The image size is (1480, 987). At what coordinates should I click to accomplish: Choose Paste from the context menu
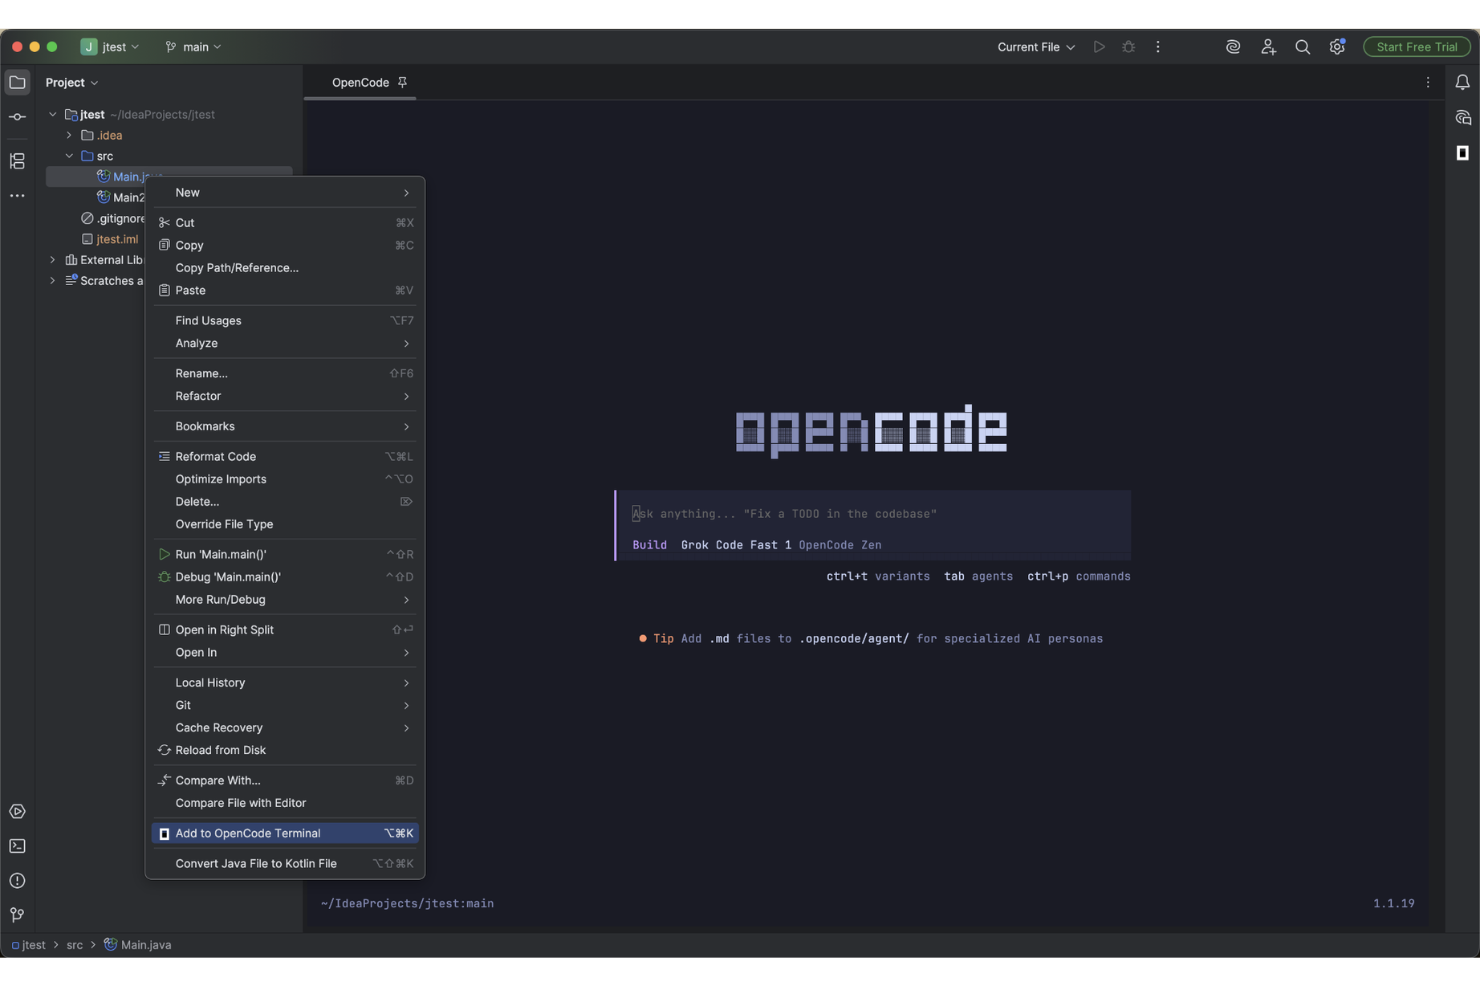click(x=285, y=290)
